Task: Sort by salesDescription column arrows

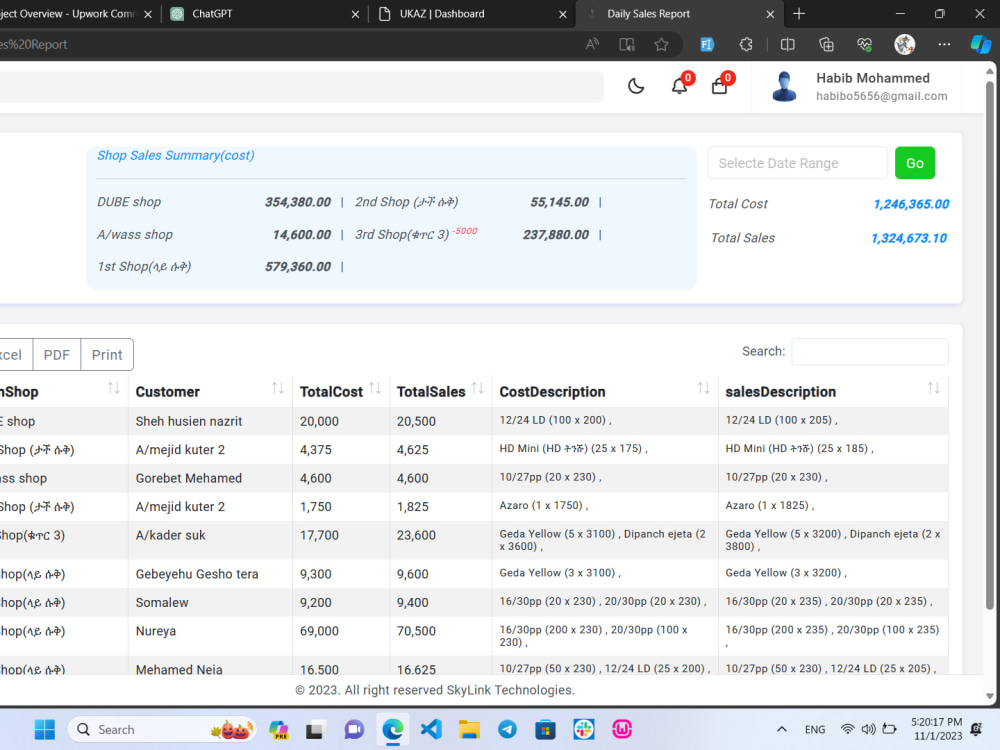Action: [x=933, y=388]
